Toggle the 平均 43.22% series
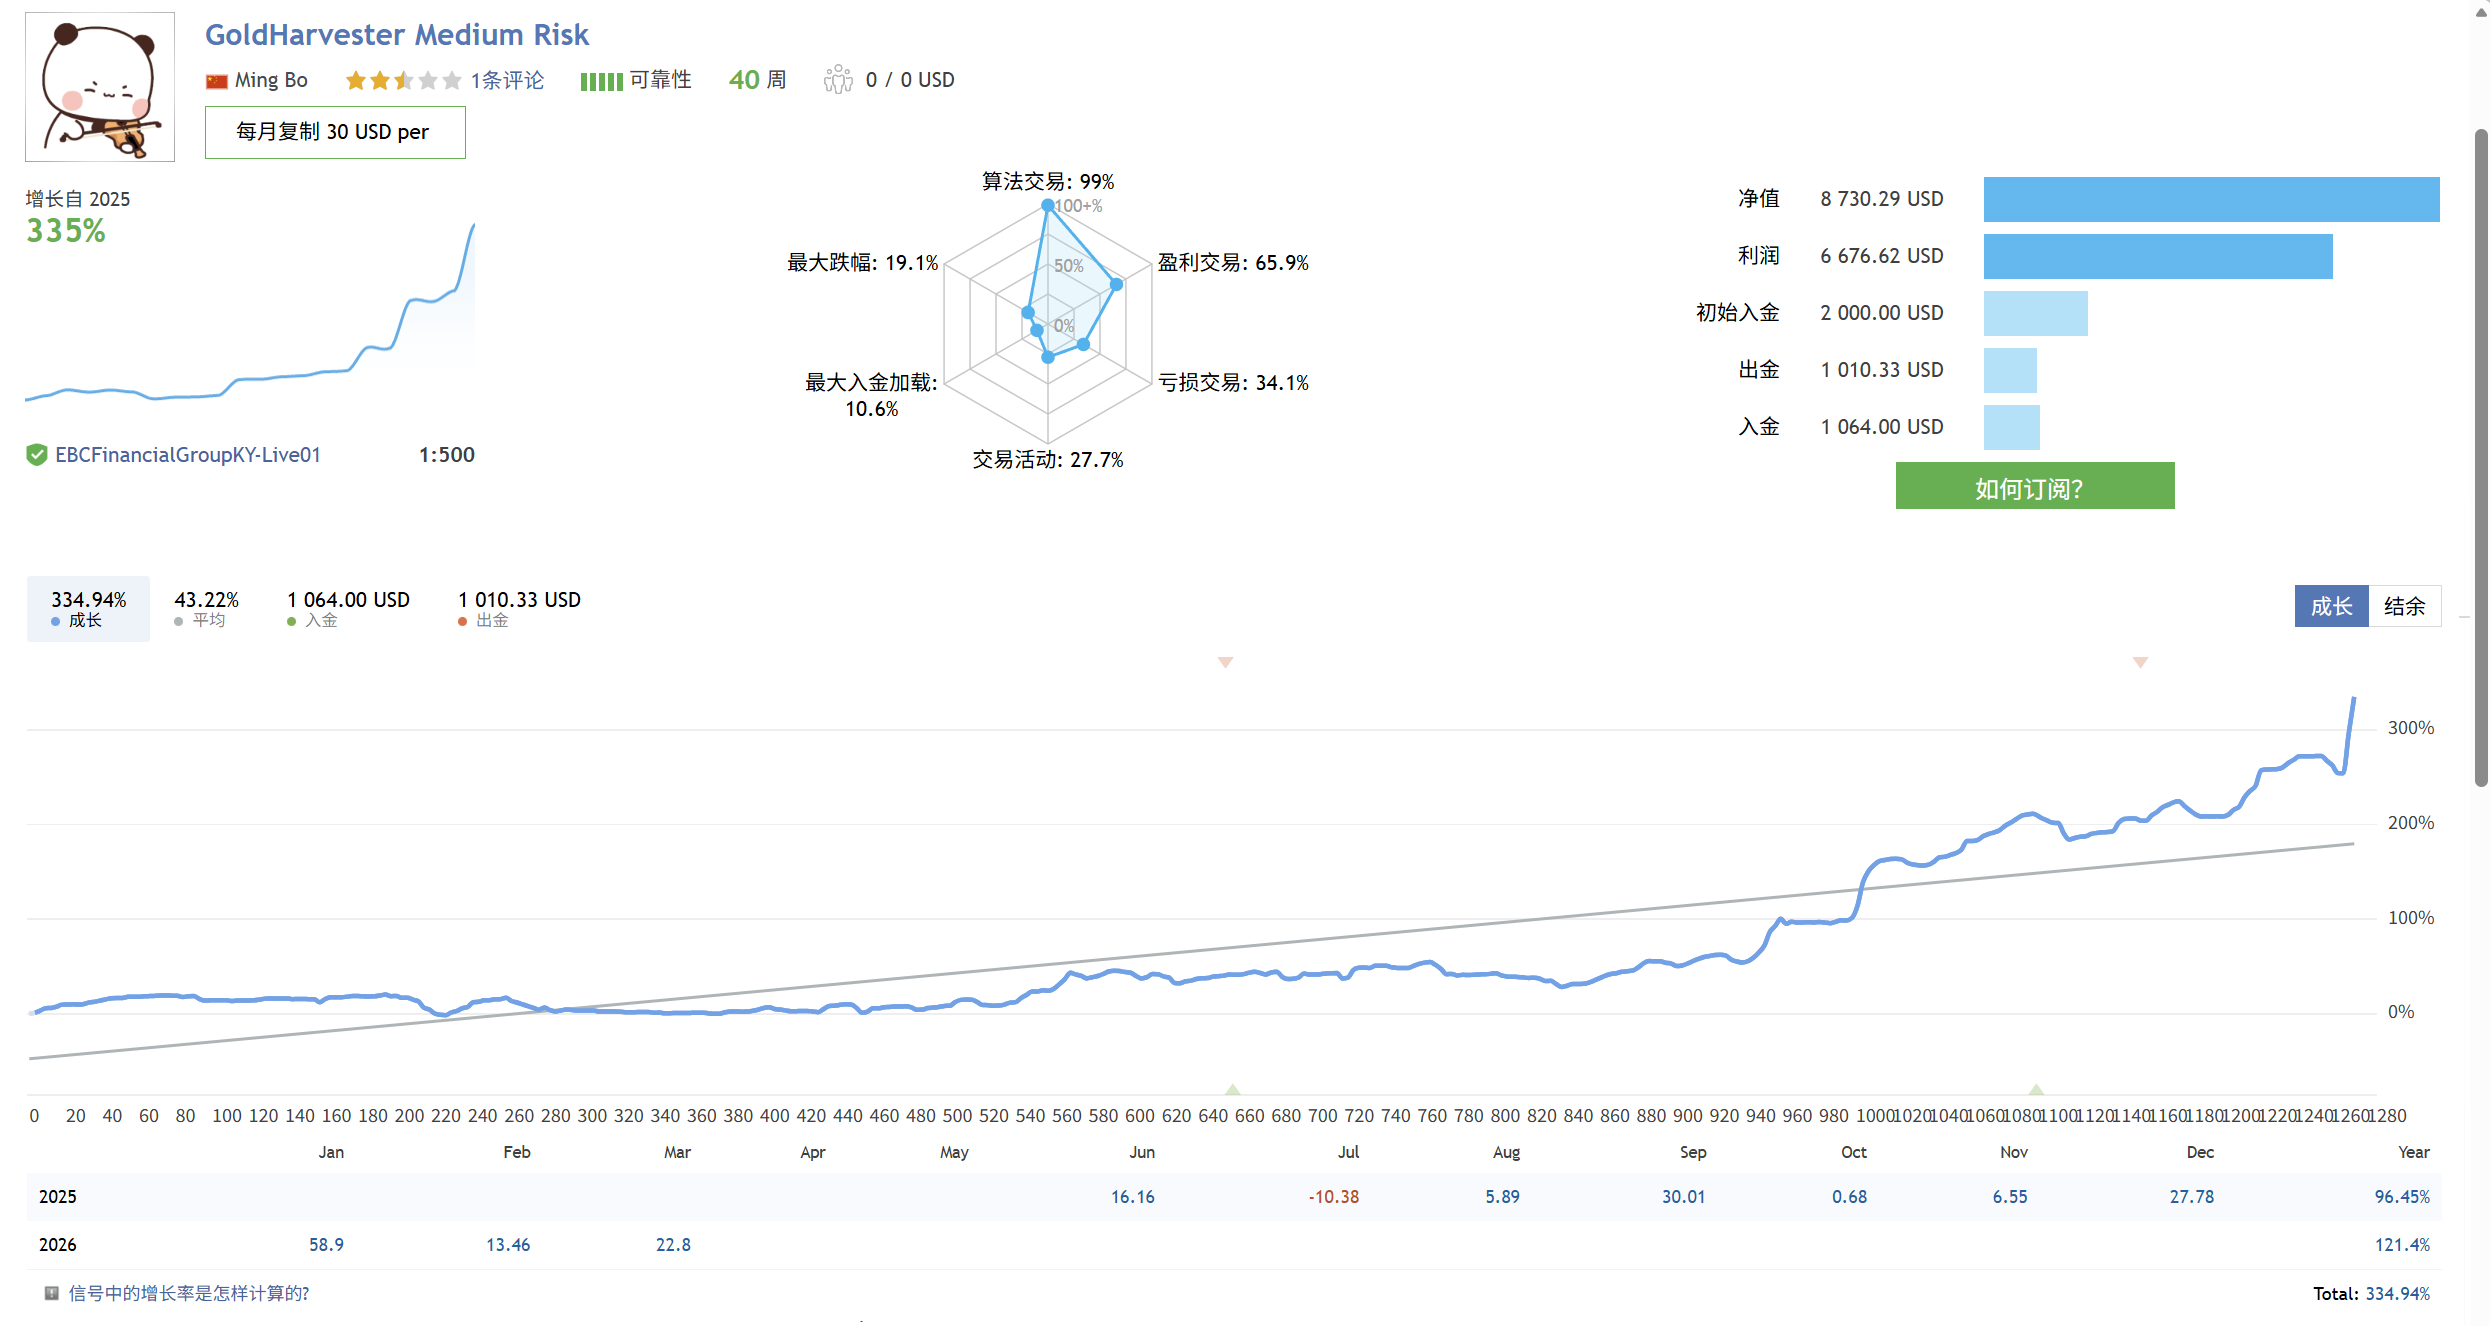2490x1326 pixels. [x=206, y=608]
